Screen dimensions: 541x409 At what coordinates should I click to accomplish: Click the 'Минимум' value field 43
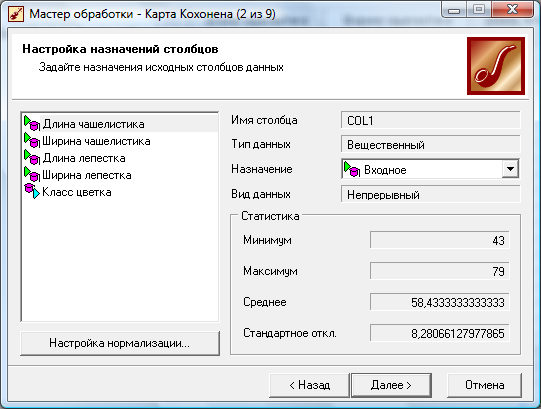(x=439, y=240)
